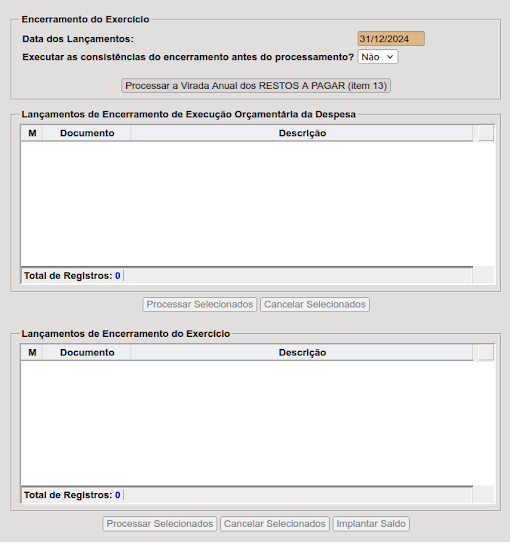Viewport: 510px width, 543px height.
Task: Click Cancelar Selecionados next to Implantar Saldo
Action: (x=275, y=524)
